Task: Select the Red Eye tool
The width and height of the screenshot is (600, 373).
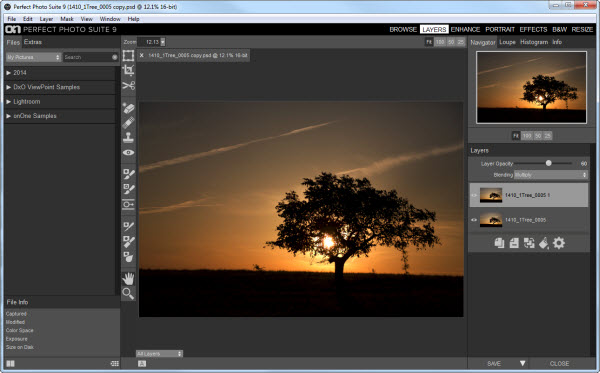Action: pyautogui.click(x=128, y=152)
